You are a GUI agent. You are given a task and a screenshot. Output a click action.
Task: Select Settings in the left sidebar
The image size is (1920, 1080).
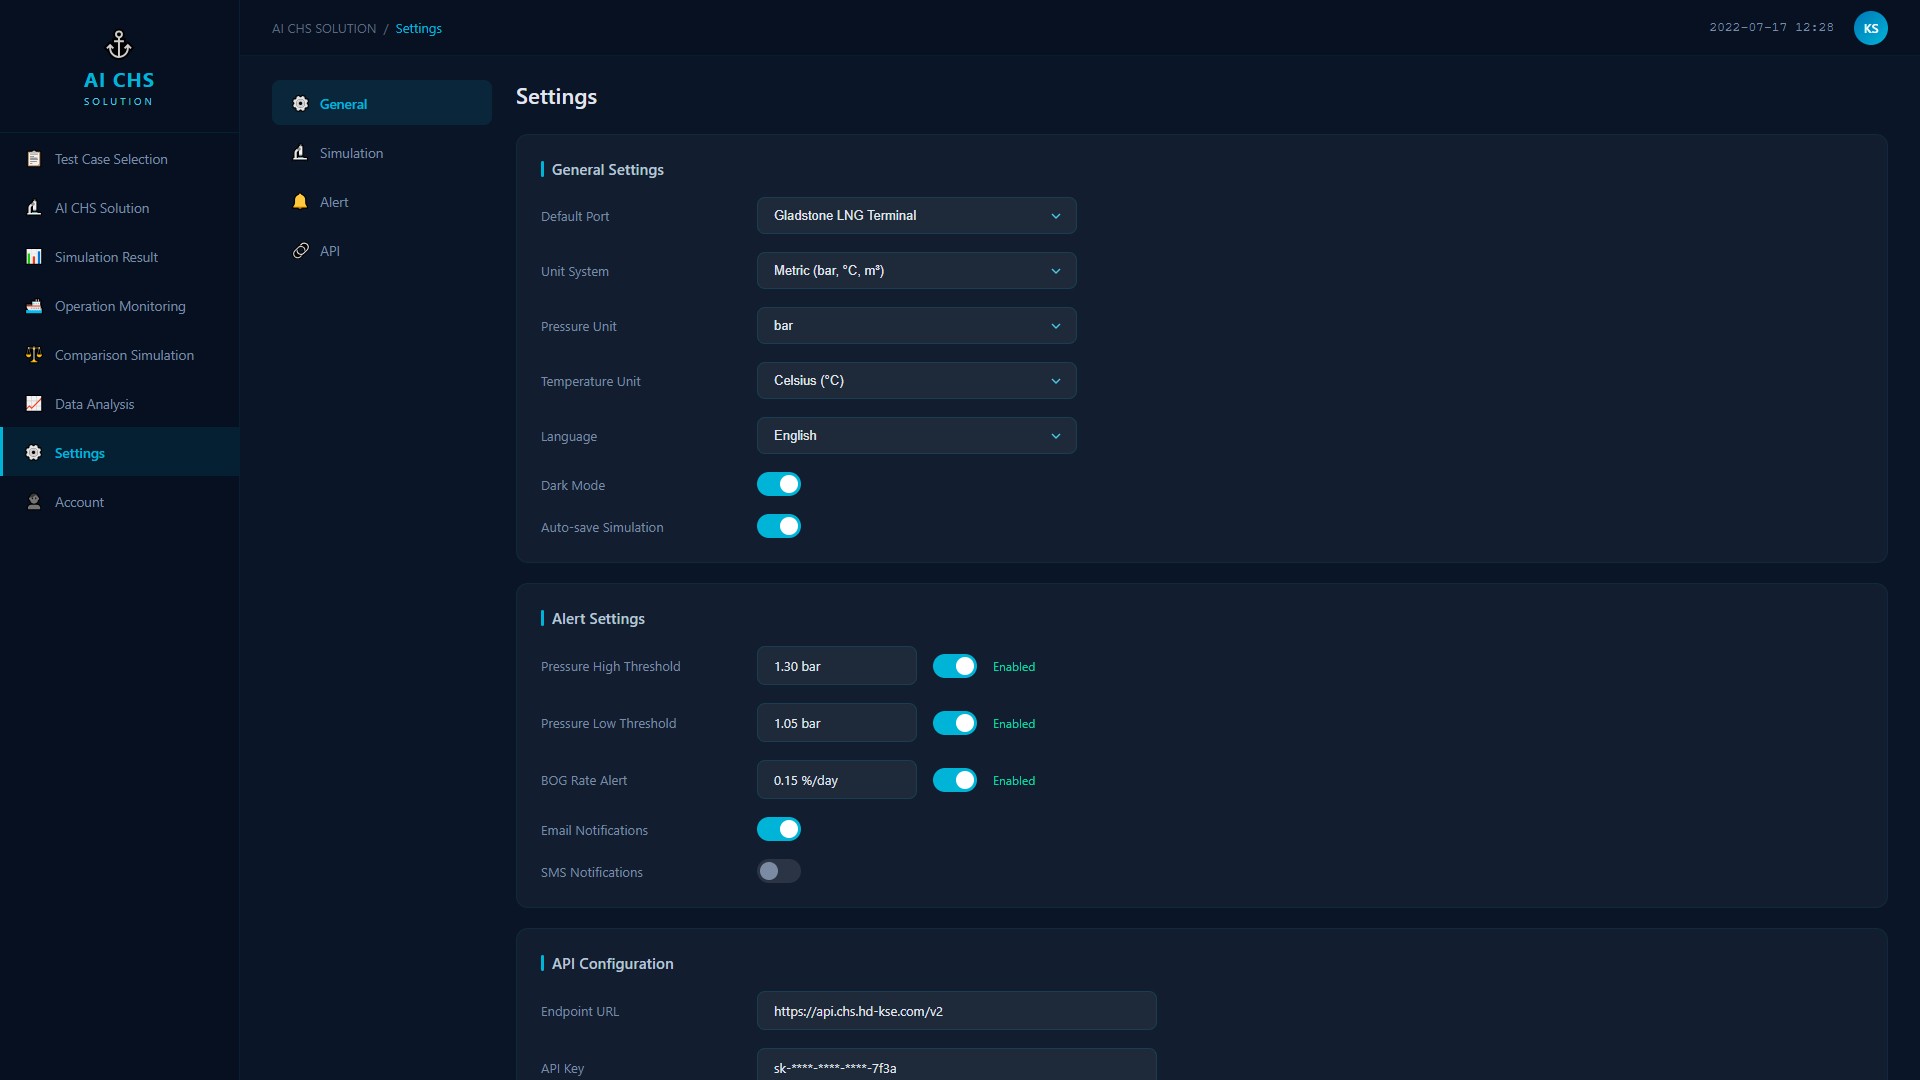tap(120, 452)
